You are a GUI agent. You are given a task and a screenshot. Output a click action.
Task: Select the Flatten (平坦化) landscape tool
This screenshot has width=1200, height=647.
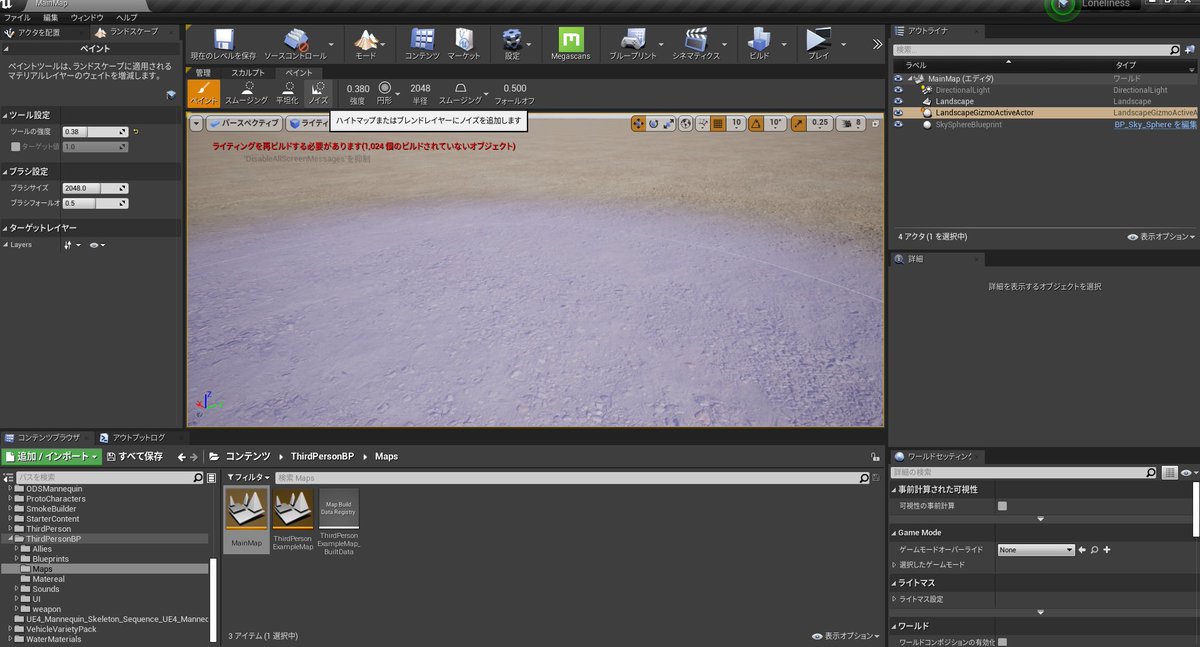(x=288, y=91)
